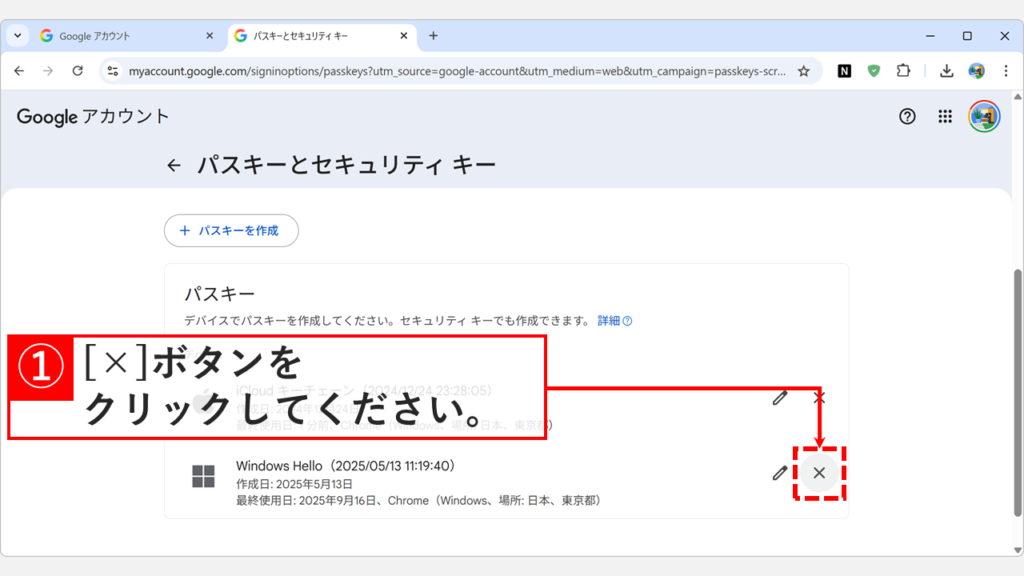The width and height of the screenshot is (1024, 576).
Task: Open the 詳細 link about passkeys
Action: tap(610, 321)
